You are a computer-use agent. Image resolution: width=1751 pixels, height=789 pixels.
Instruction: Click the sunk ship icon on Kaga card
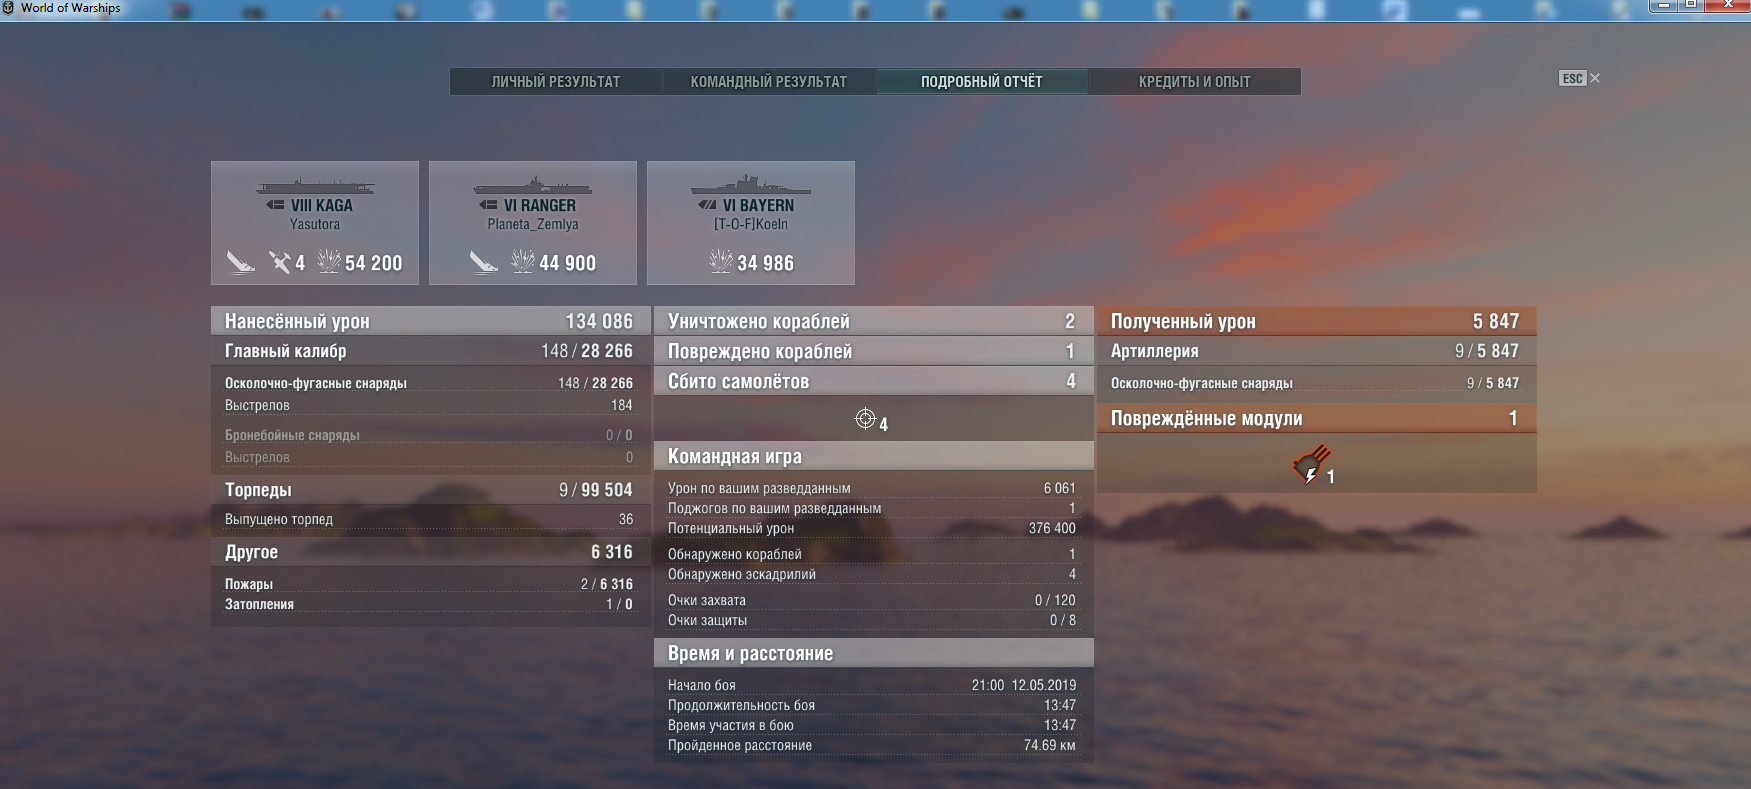[x=240, y=262]
